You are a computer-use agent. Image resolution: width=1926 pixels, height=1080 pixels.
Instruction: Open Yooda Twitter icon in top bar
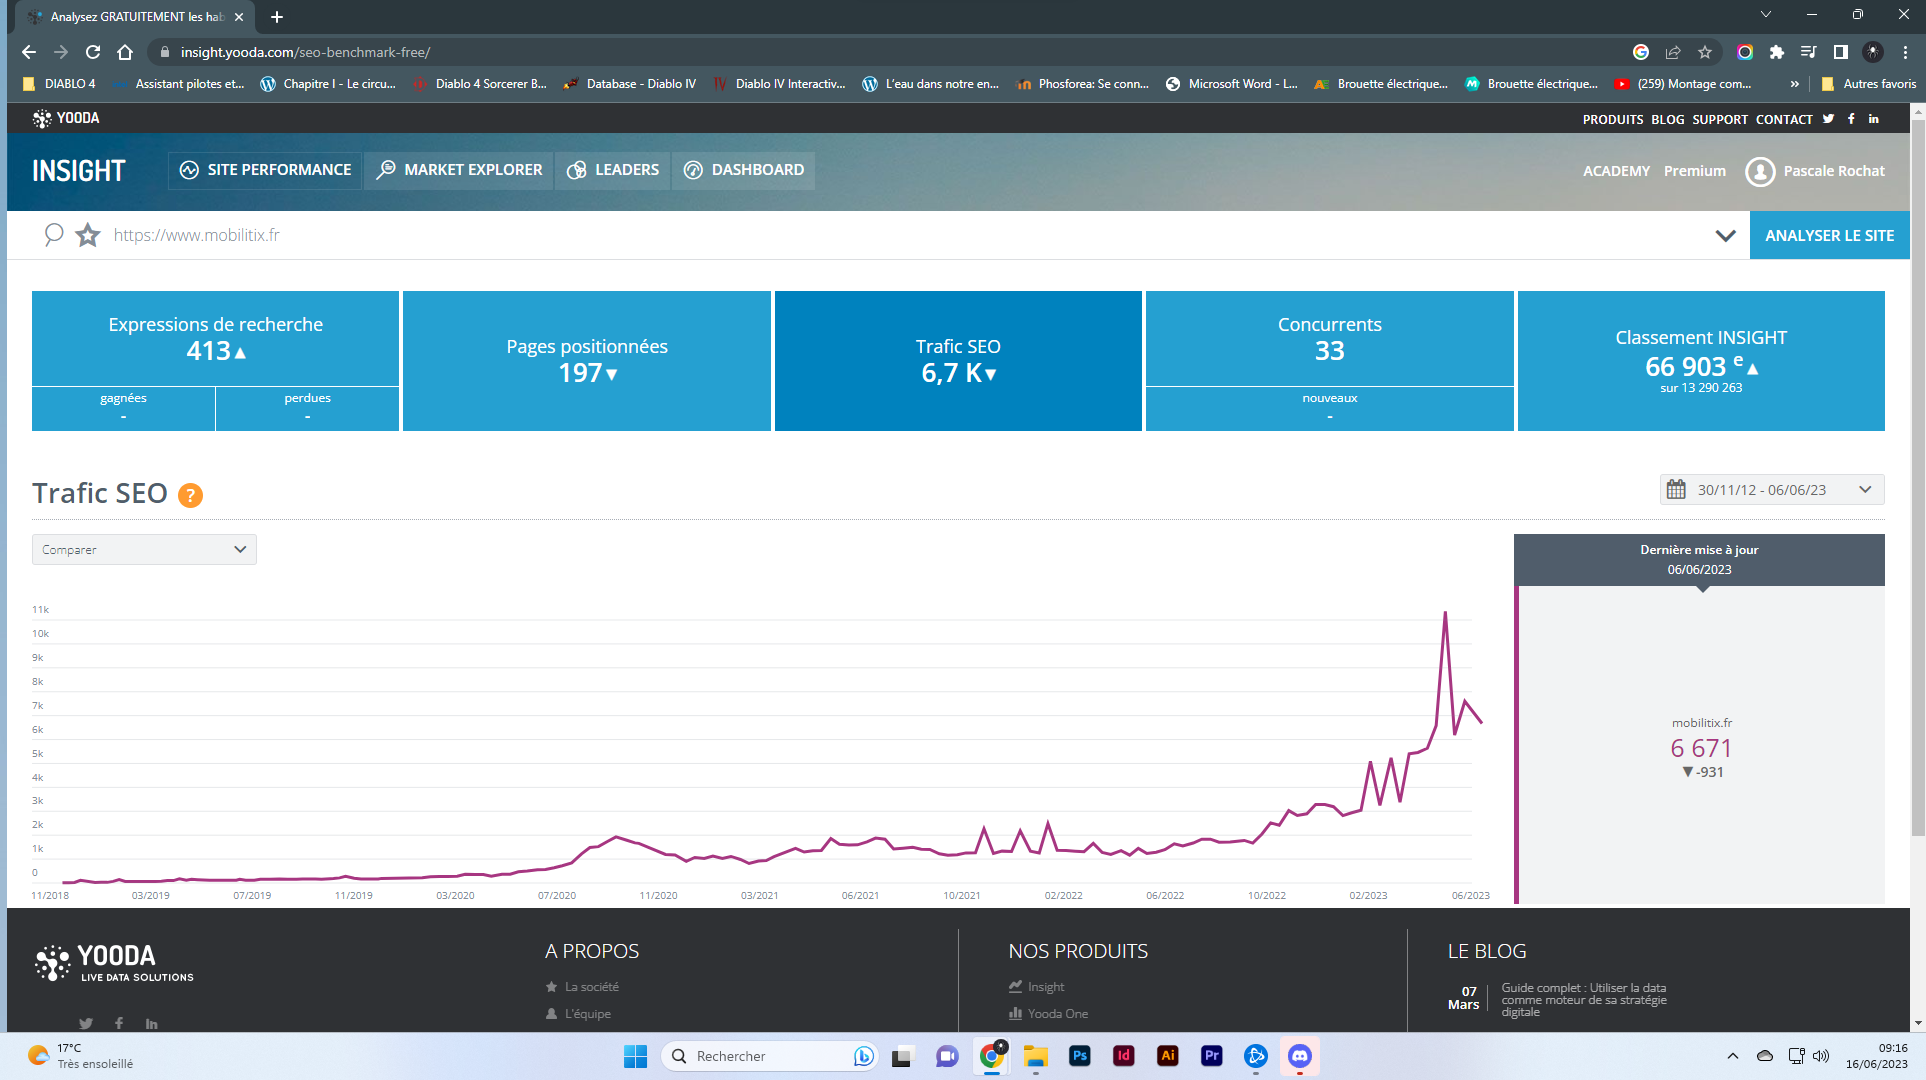click(1828, 119)
